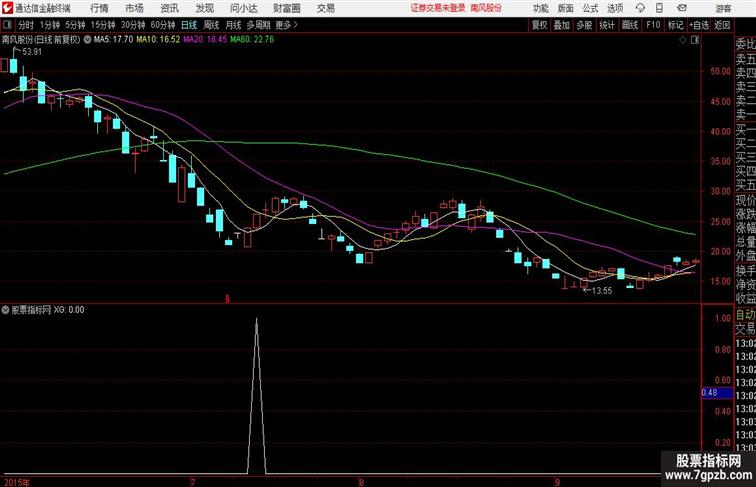The width and height of the screenshot is (756, 487).
Task: Add stock with +自选 button
Action: (x=699, y=25)
